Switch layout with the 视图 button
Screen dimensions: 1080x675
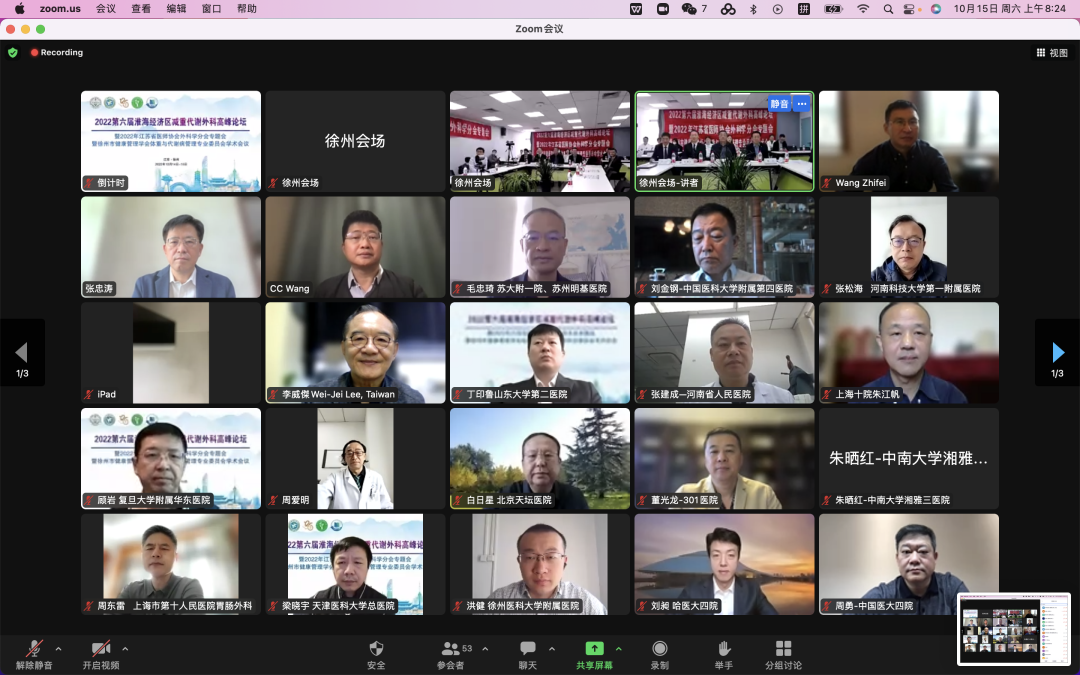[x=1052, y=53]
